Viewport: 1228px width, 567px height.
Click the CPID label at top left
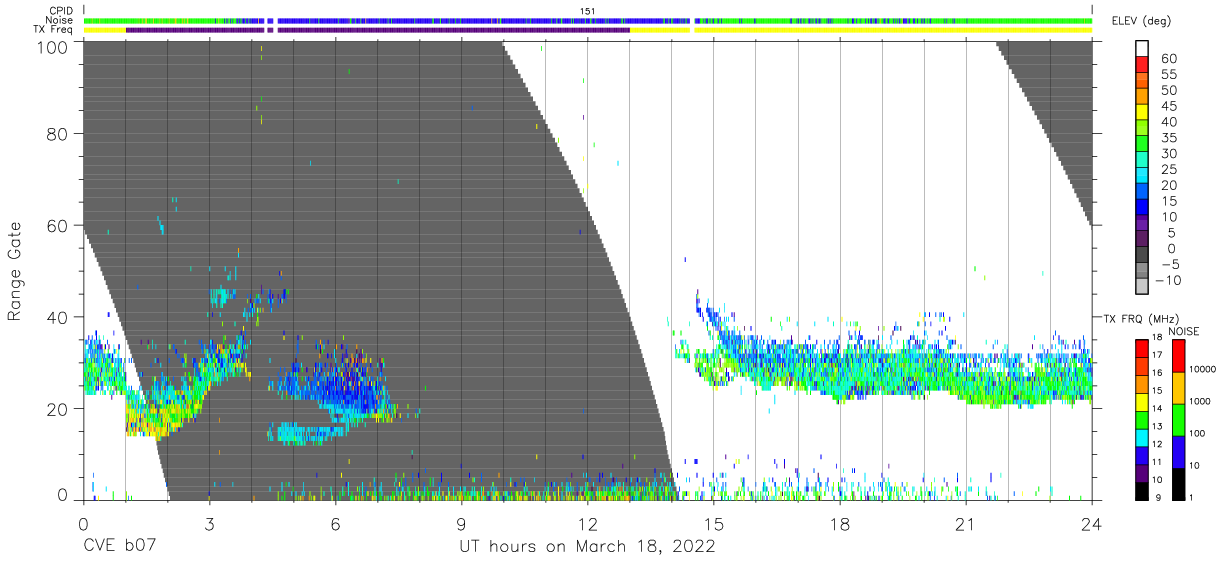click(61, 10)
